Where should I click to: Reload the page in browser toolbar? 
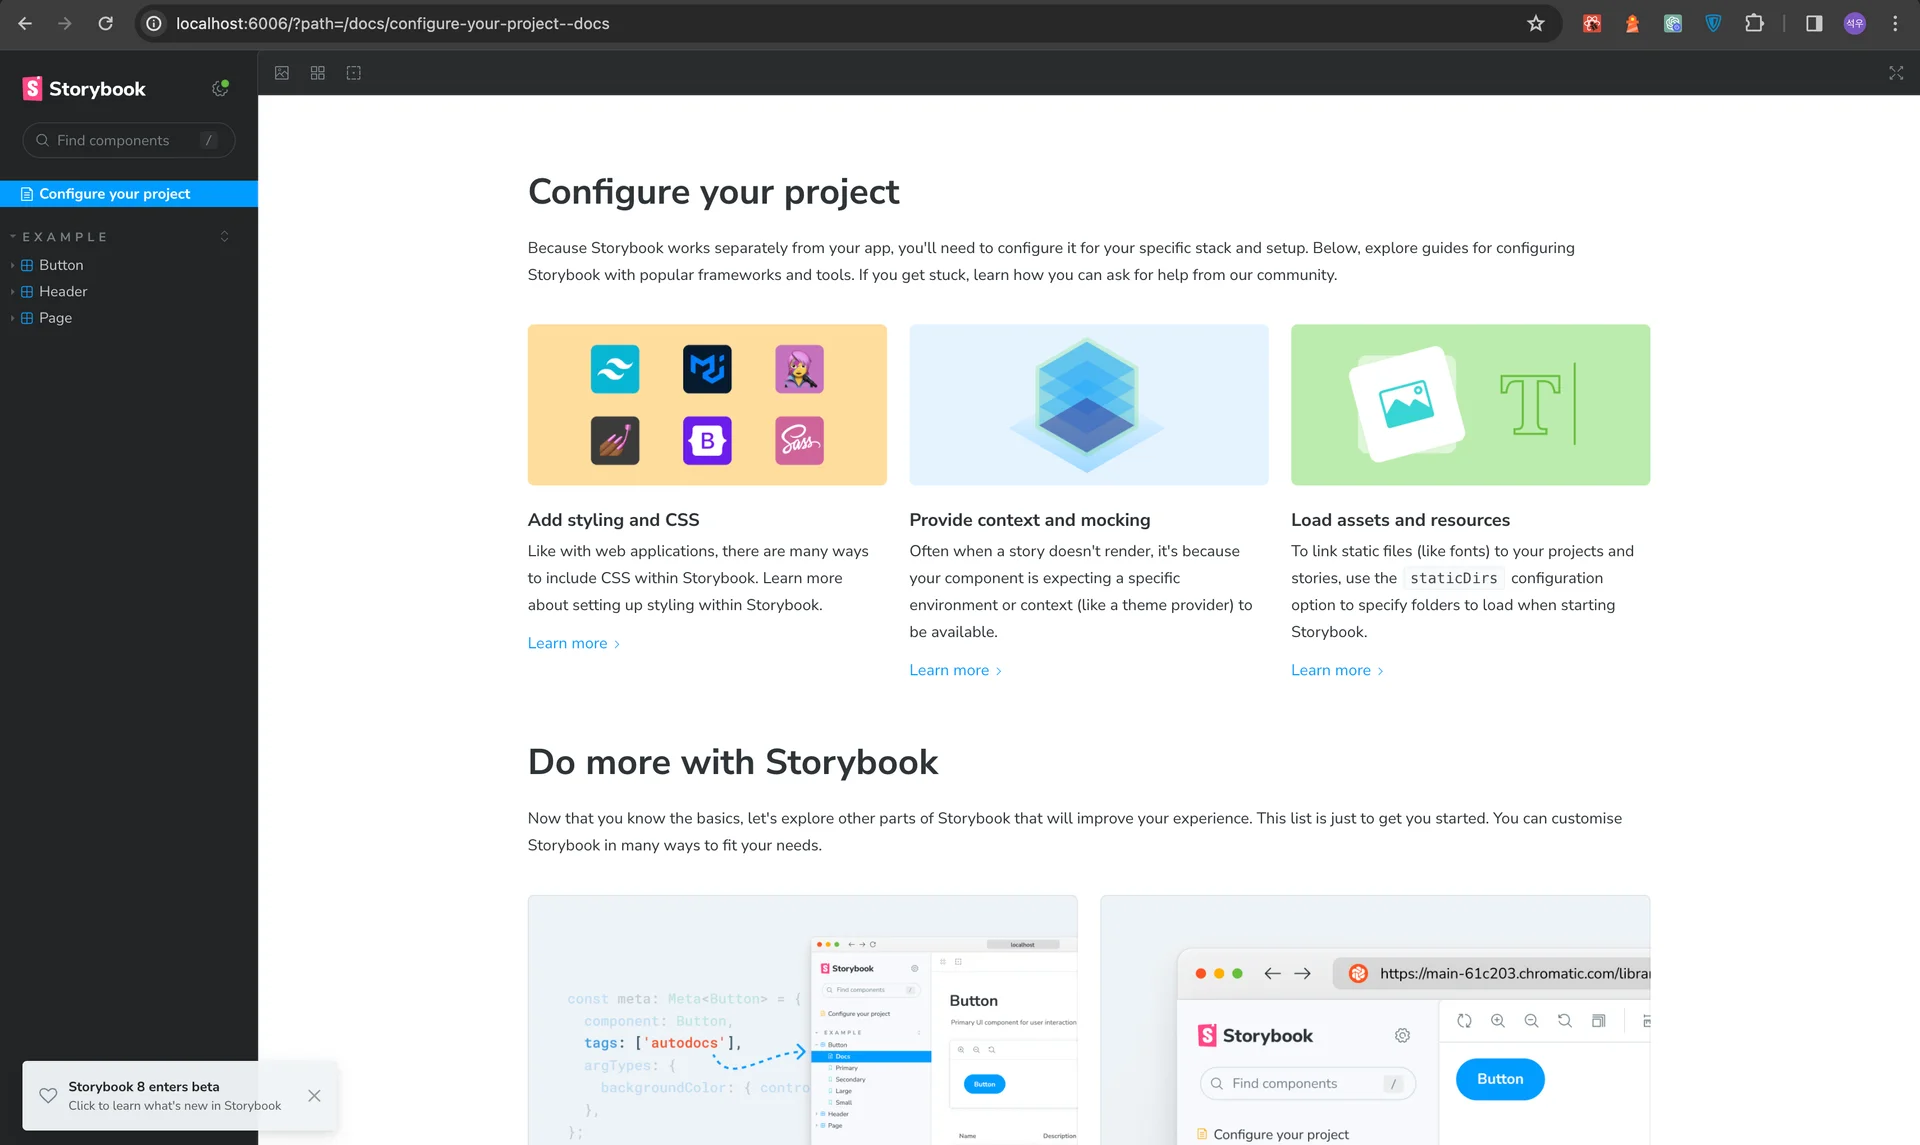point(105,23)
